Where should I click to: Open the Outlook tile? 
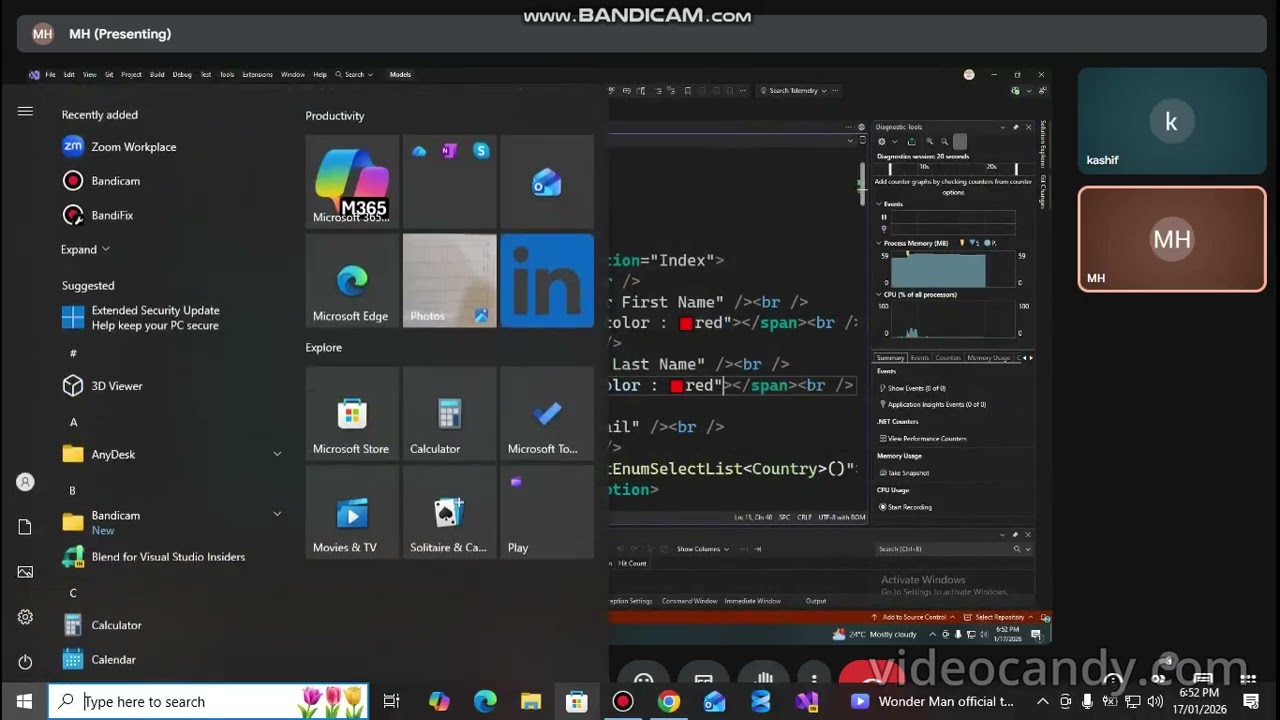(x=547, y=182)
